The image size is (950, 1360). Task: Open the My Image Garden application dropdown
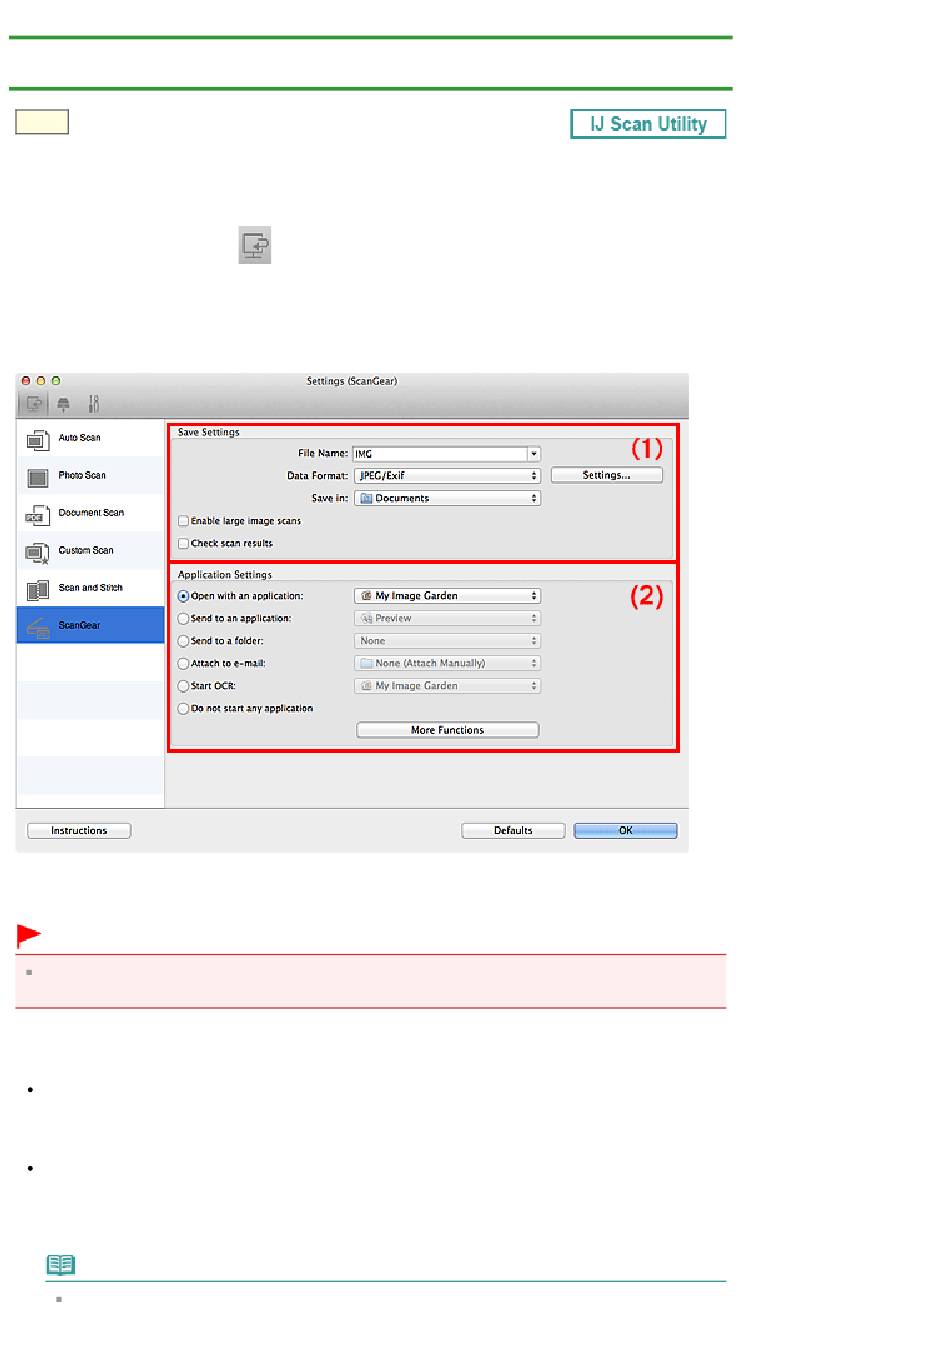tap(448, 596)
